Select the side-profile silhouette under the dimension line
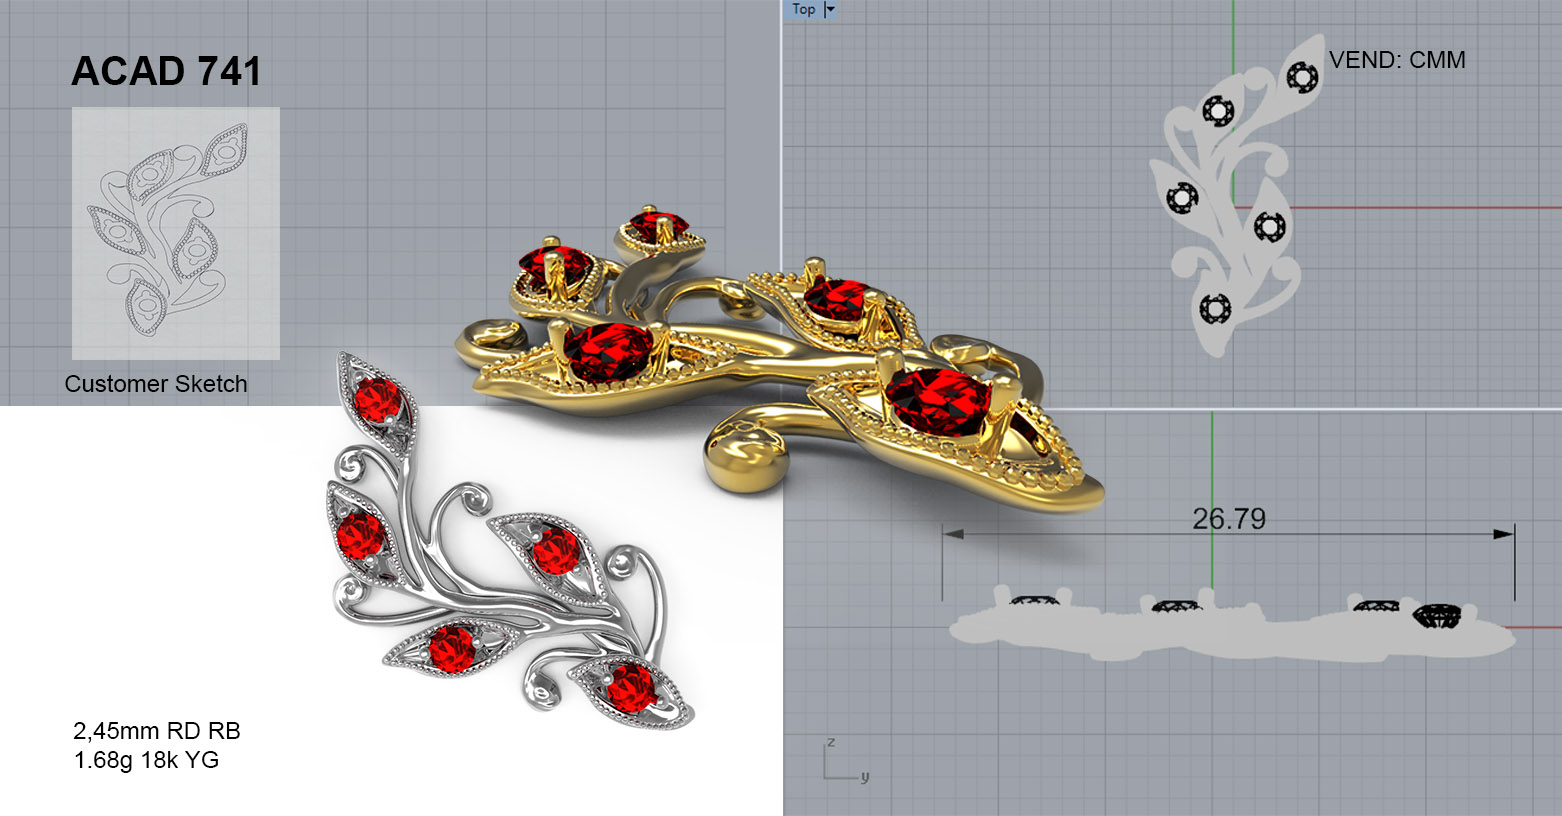This screenshot has height=816, width=1562. [x=1232, y=625]
